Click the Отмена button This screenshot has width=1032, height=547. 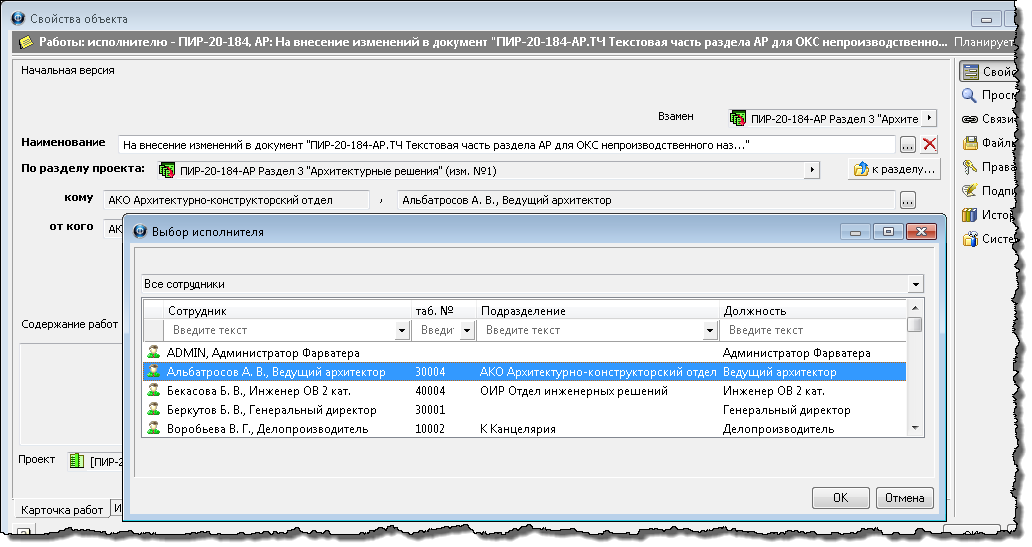click(904, 497)
